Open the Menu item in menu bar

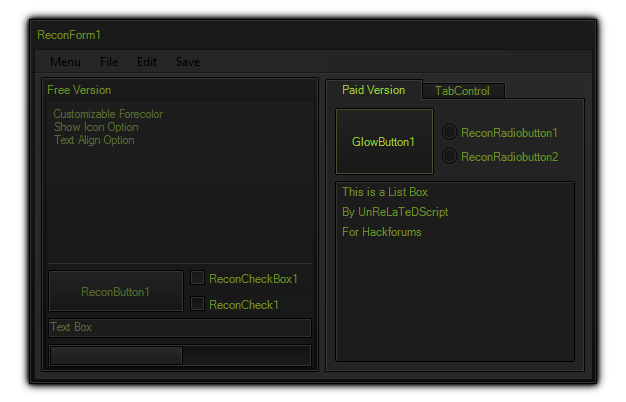click(65, 62)
